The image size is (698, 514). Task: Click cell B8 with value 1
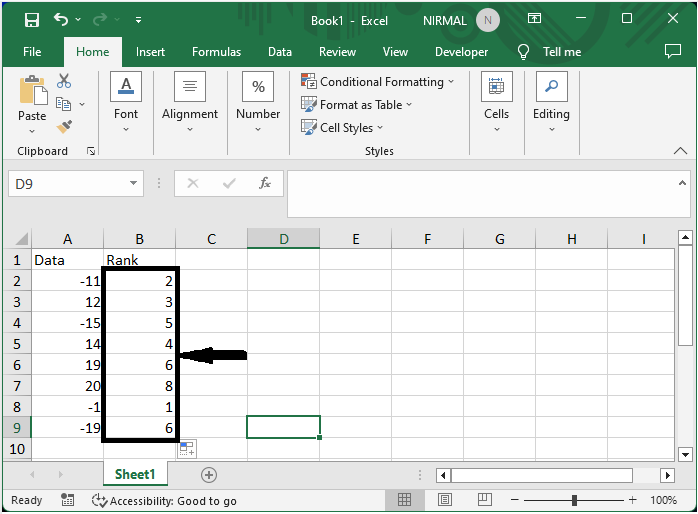pos(139,407)
